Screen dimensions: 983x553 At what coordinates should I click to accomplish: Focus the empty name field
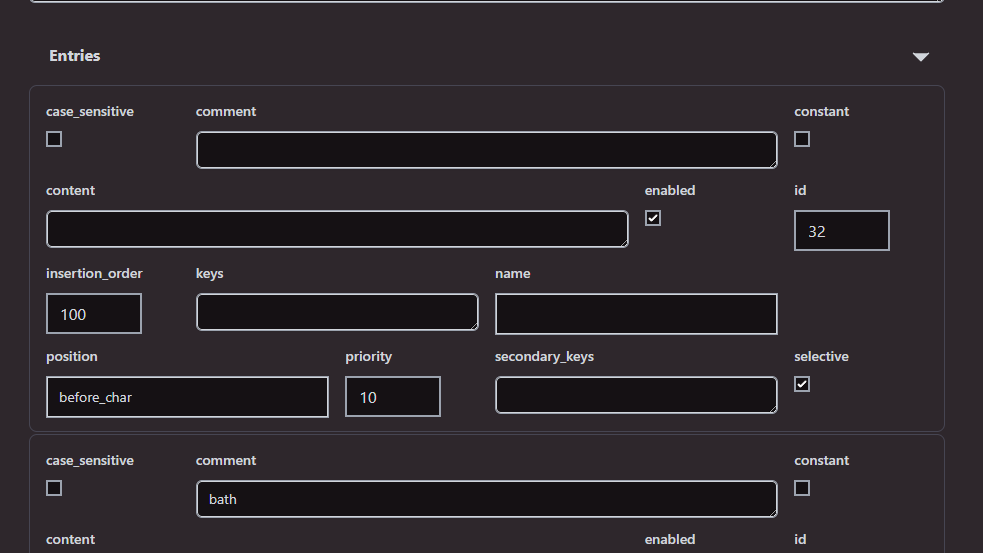(636, 313)
